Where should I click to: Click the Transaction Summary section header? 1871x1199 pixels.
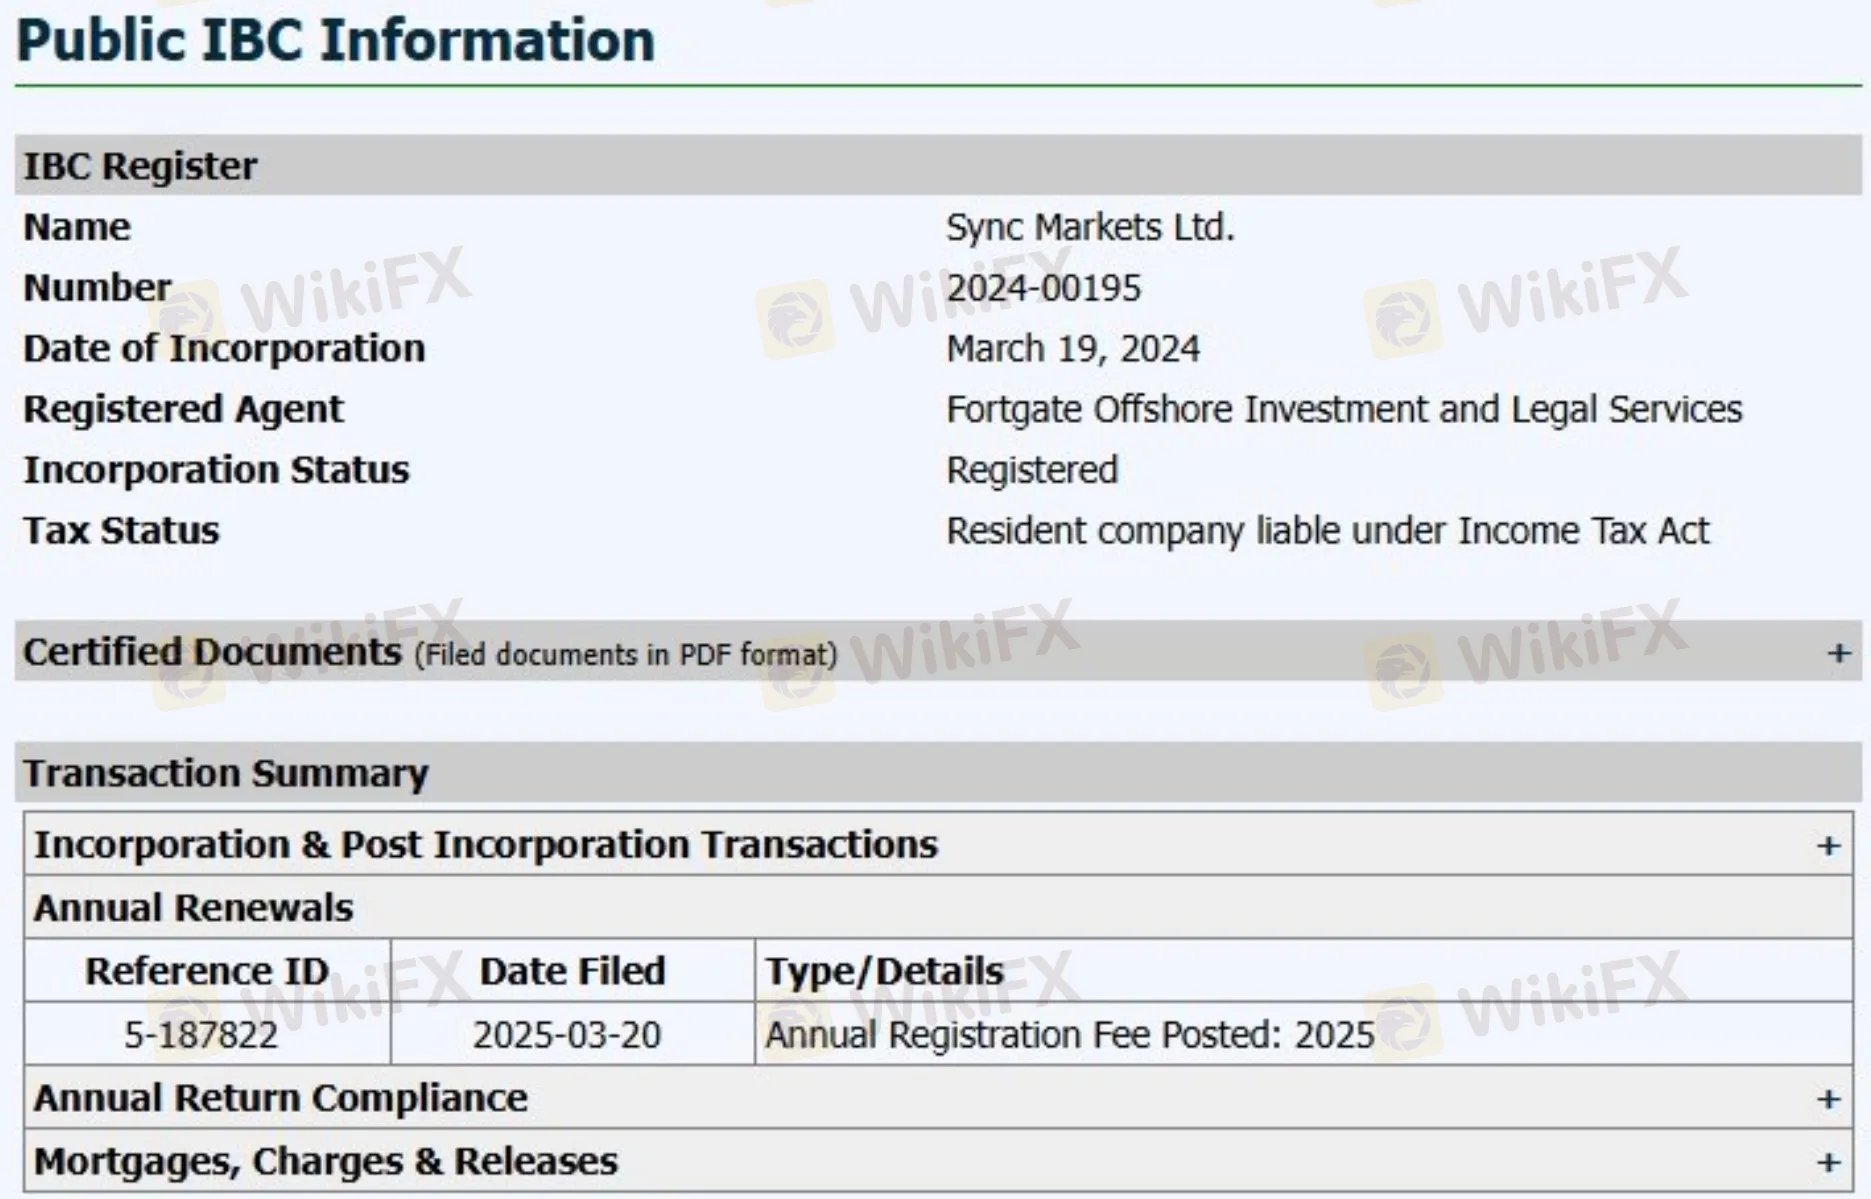click(x=226, y=773)
